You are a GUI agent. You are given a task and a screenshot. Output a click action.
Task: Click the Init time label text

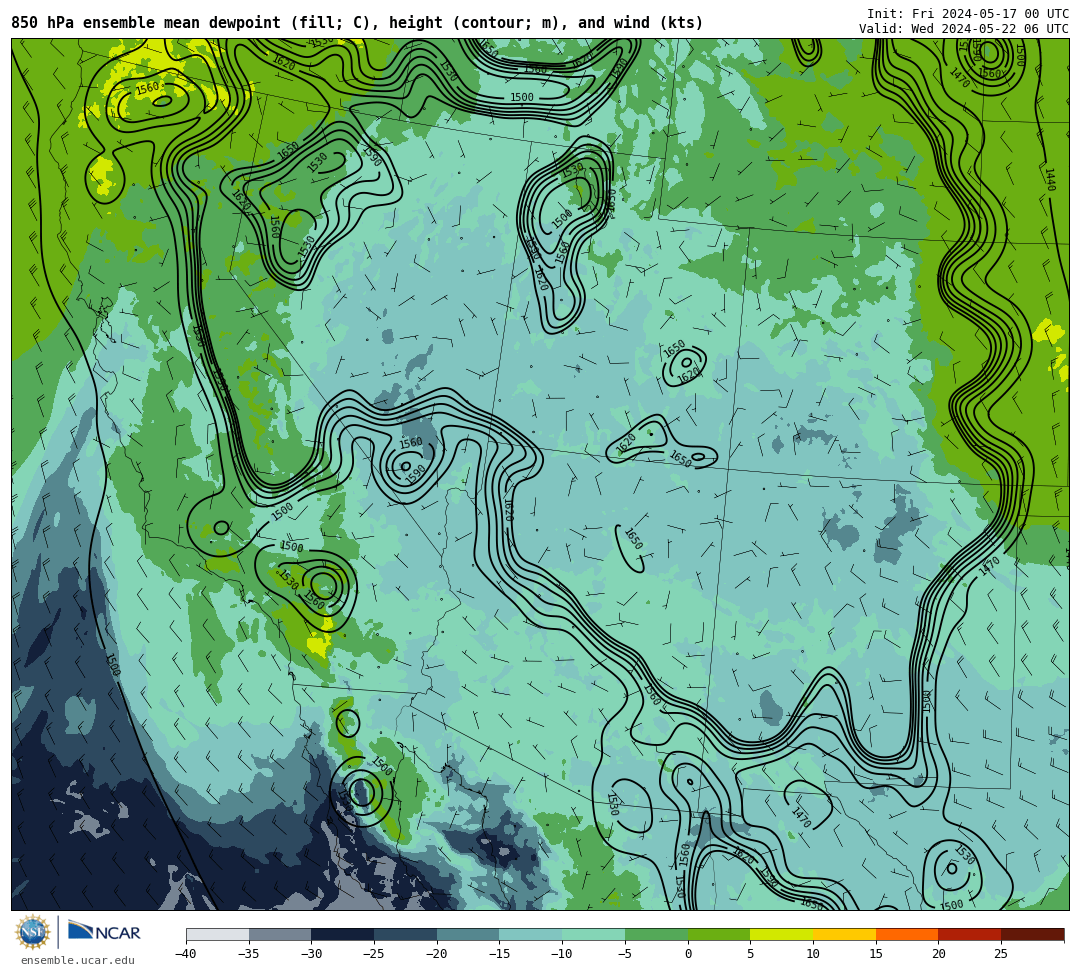point(968,14)
